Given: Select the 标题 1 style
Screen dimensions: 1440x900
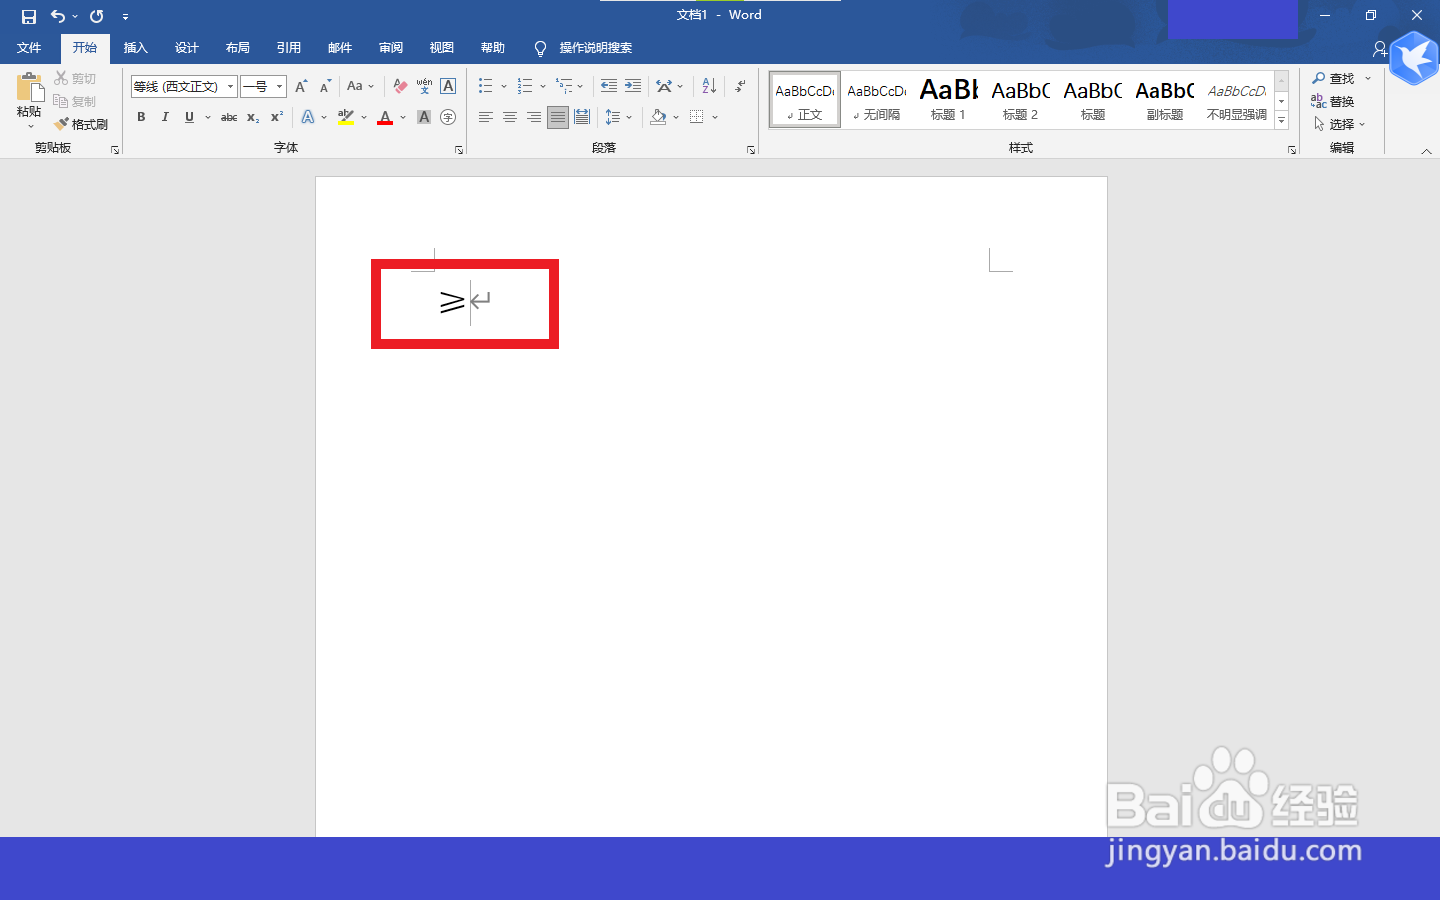Looking at the screenshot, I should click(x=948, y=100).
